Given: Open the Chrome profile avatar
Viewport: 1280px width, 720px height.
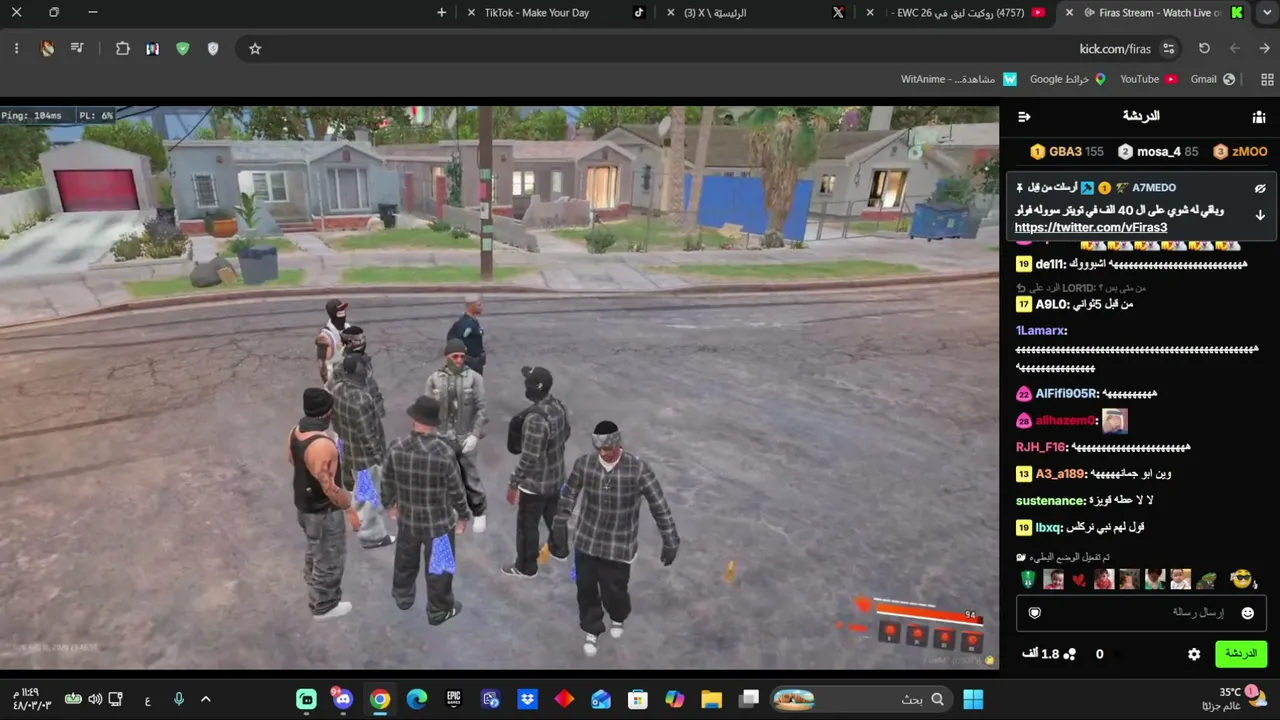Looking at the screenshot, I should (47, 48).
